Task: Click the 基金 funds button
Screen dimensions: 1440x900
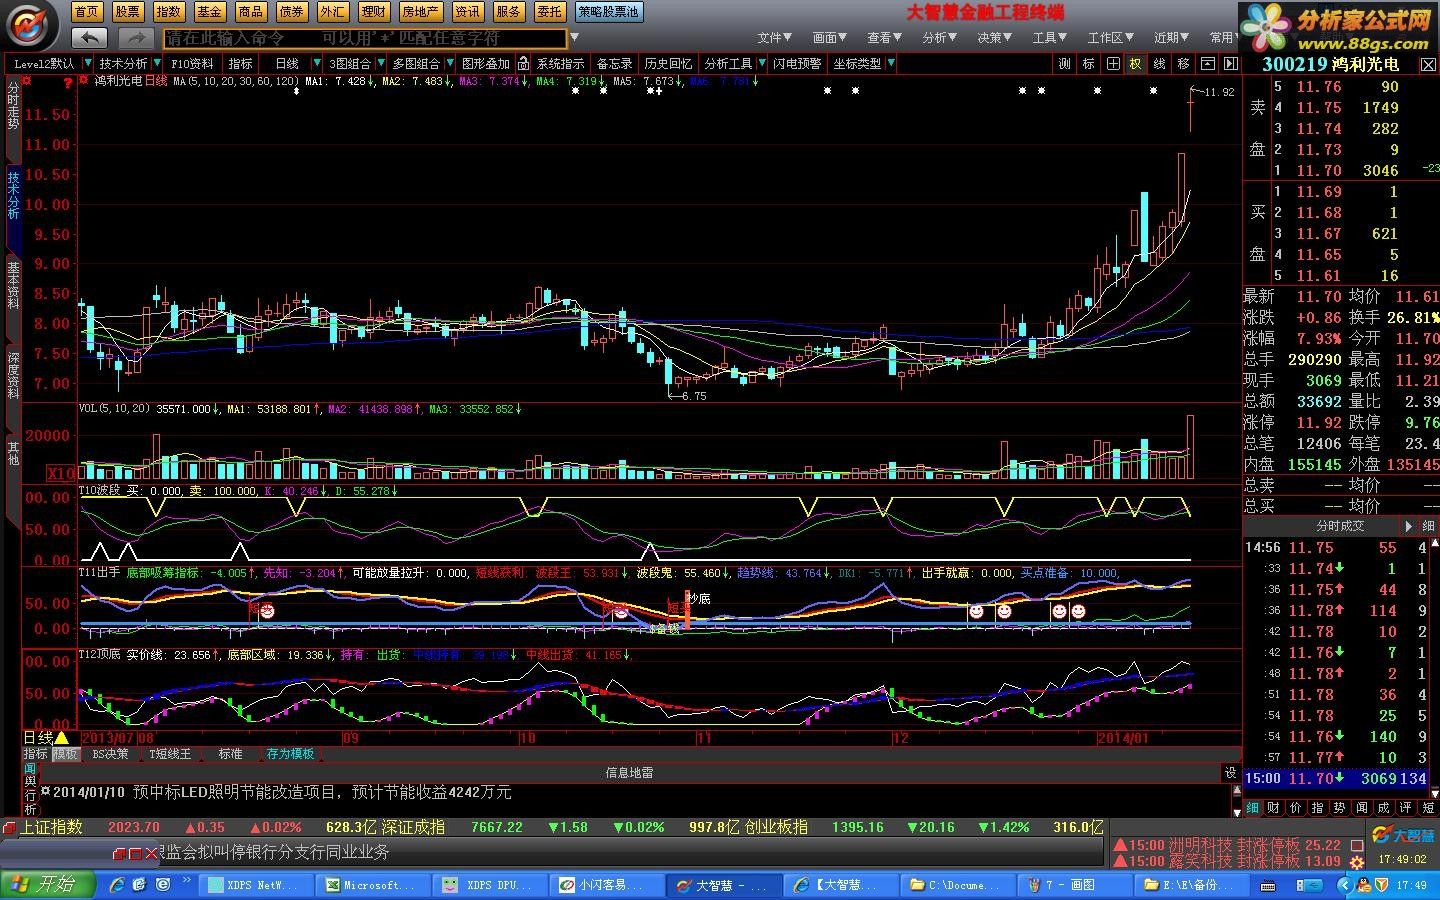Action: pyautogui.click(x=210, y=12)
